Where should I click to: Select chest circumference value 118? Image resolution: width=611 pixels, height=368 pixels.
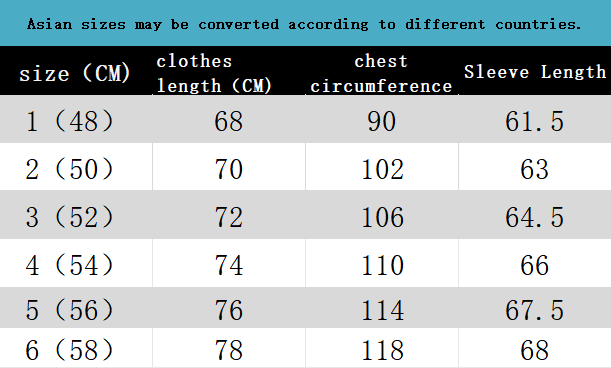pyautogui.click(x=382, y=348)
